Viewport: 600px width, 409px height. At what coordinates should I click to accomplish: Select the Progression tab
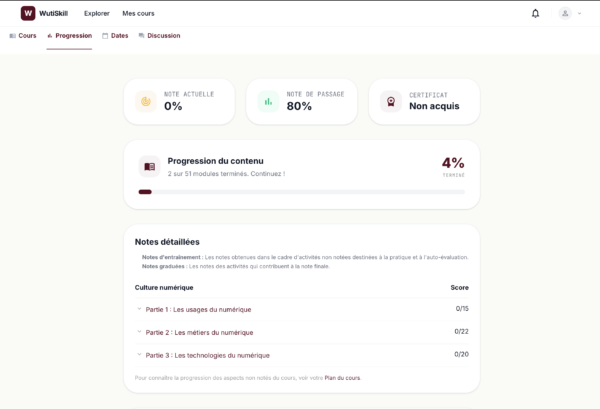[x=69, y=36]
